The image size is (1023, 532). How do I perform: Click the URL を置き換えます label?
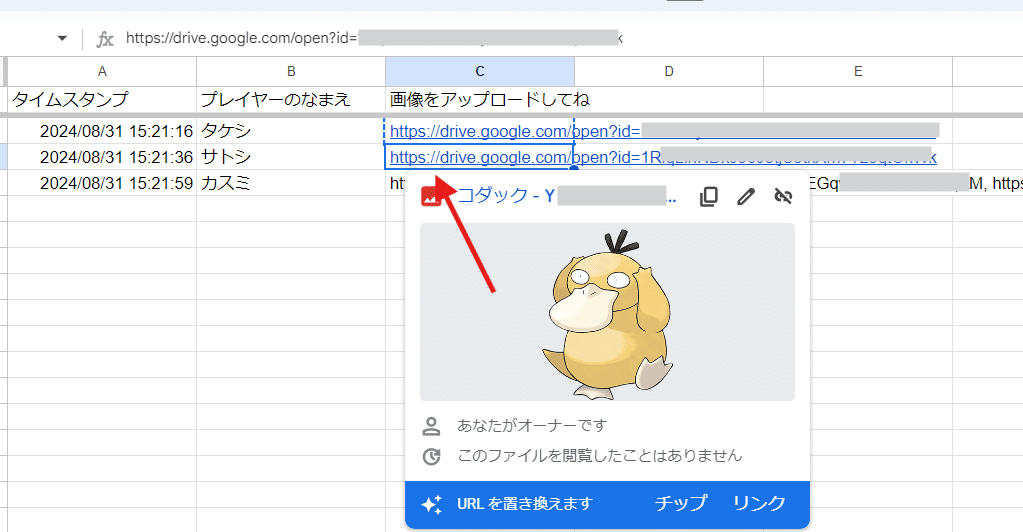coord(525,504)
